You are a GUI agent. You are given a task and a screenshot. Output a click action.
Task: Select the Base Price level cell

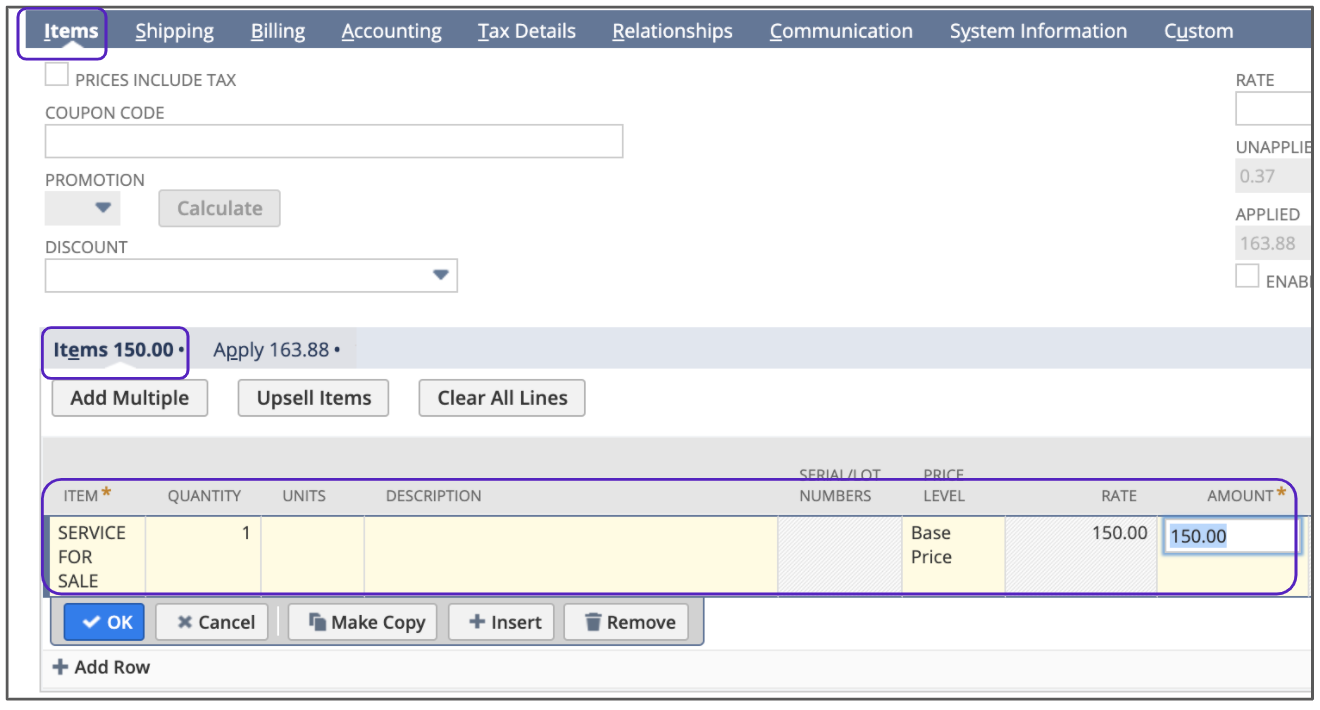[x=951, y=545]
